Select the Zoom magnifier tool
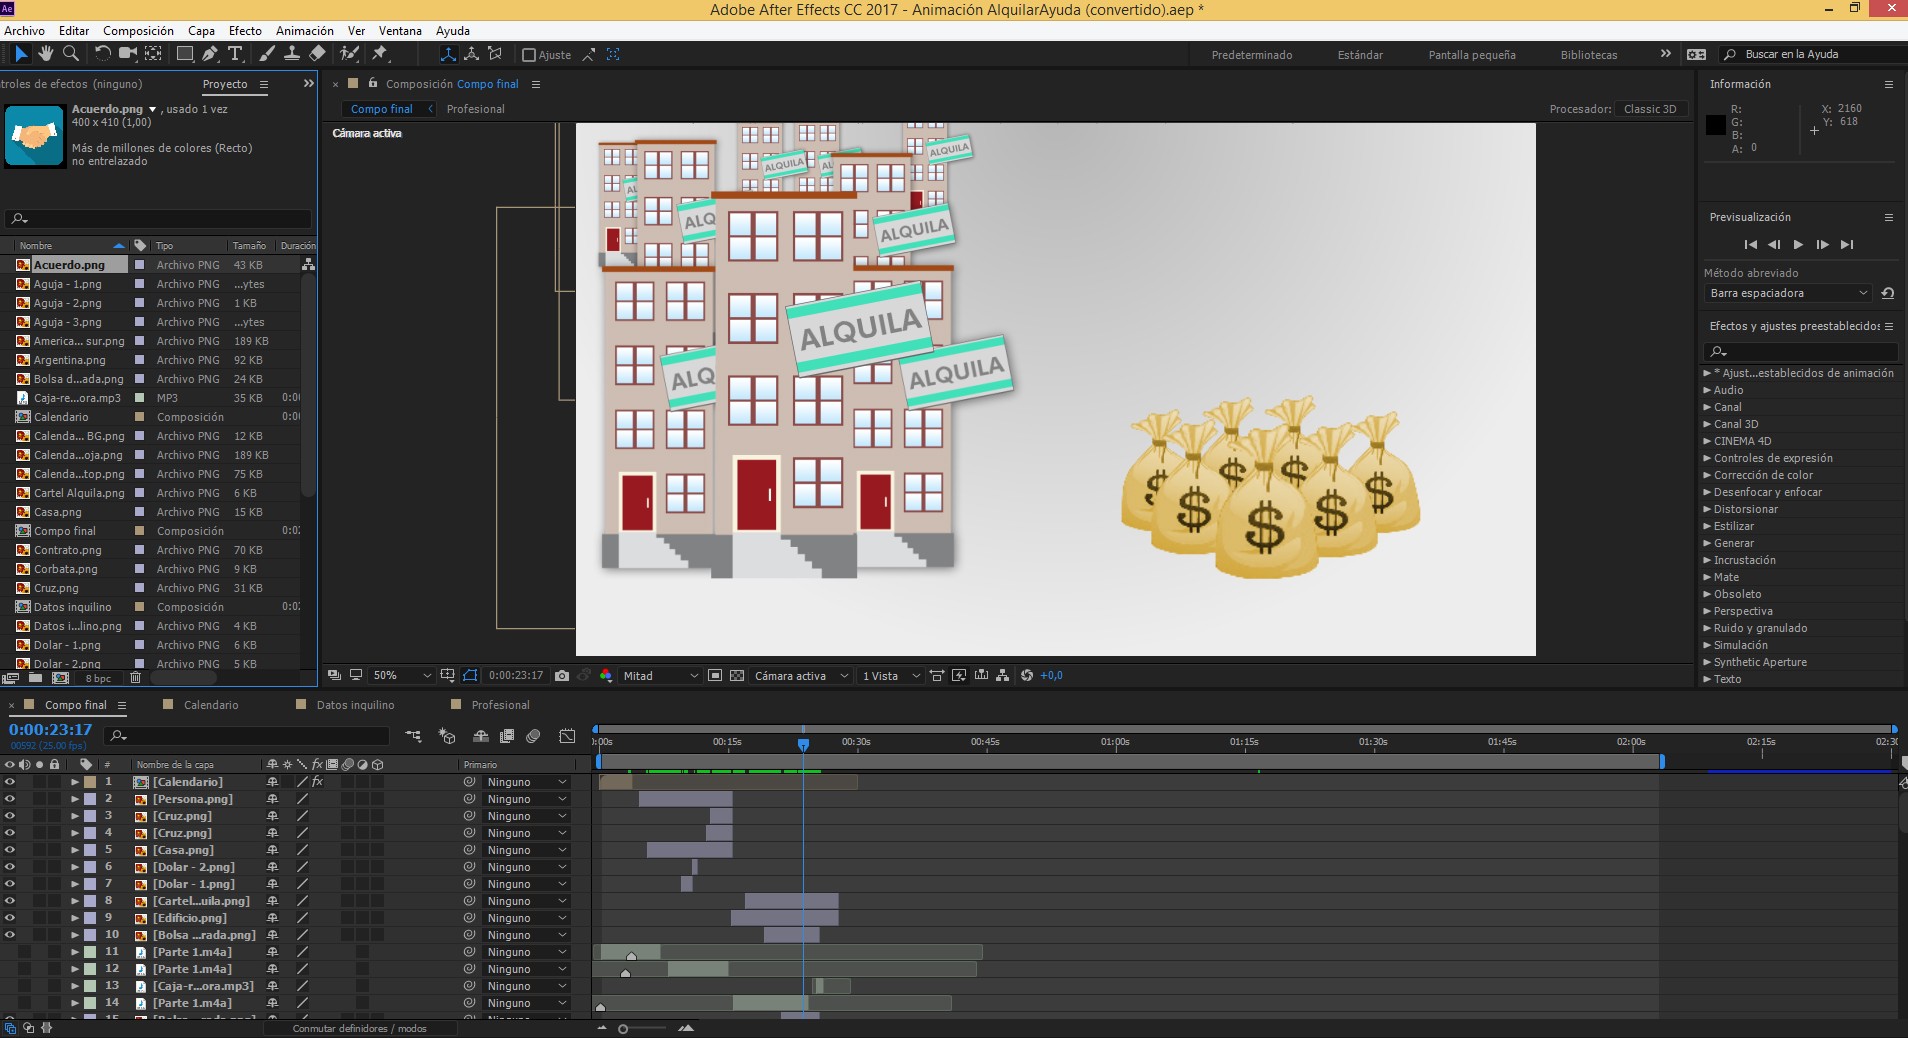Image resolution: width=1908 pixels, height=1038 pixels. pyautogui.click(x=70, y=54)
